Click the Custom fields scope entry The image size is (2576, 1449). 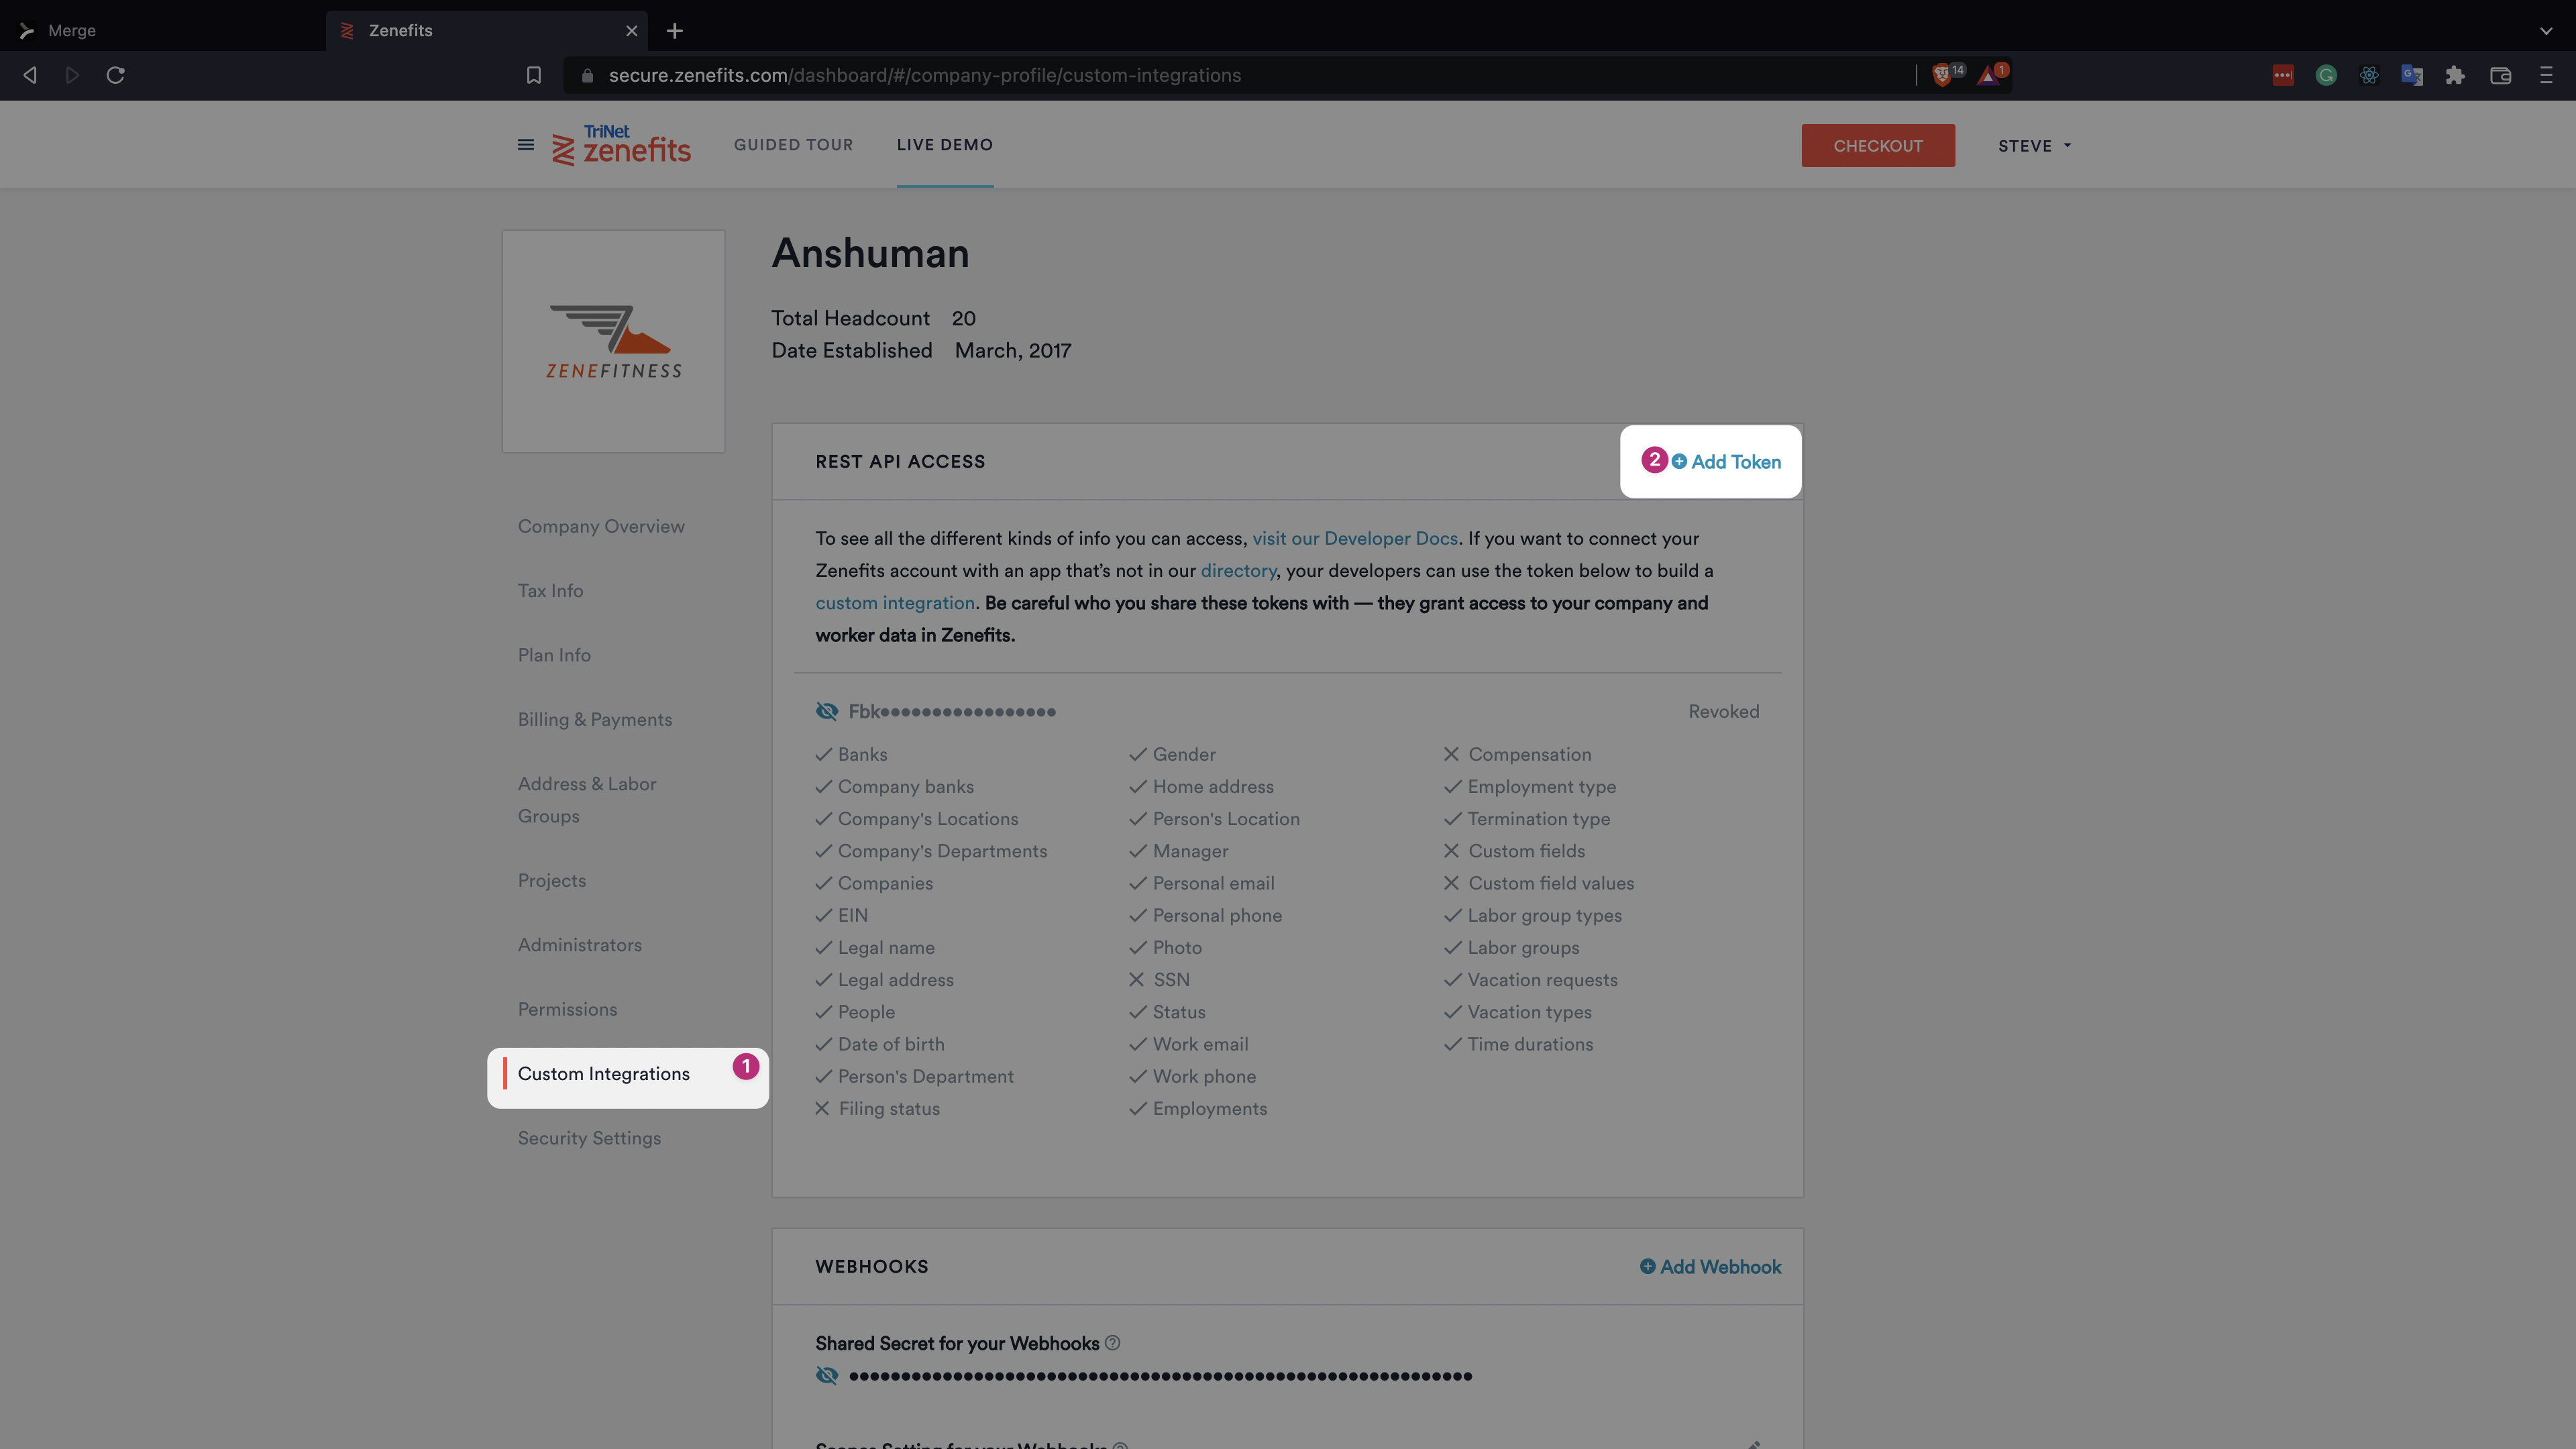pyautogui.click(x=1514, y=851)
